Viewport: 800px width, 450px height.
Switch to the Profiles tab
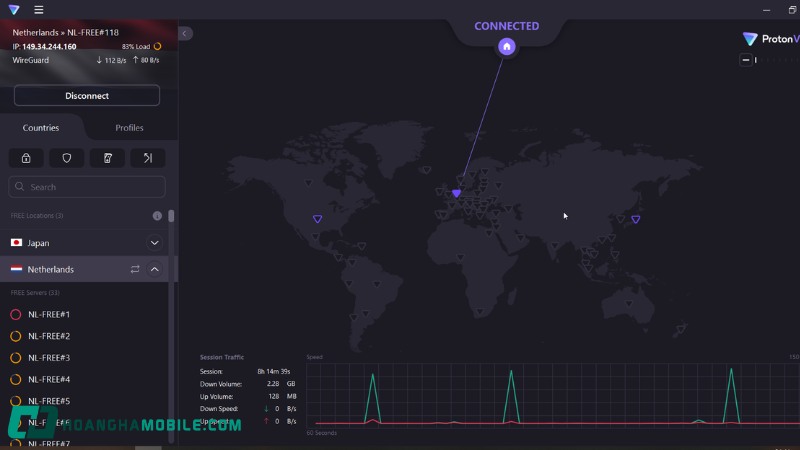pos(129,128)
